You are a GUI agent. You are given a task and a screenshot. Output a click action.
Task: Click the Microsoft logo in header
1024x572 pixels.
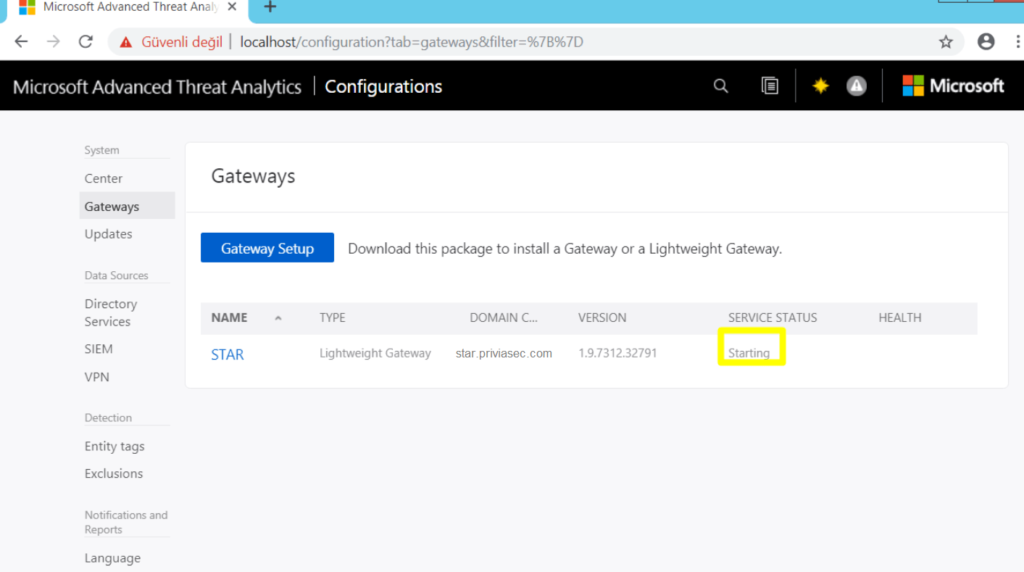(953, 86)
